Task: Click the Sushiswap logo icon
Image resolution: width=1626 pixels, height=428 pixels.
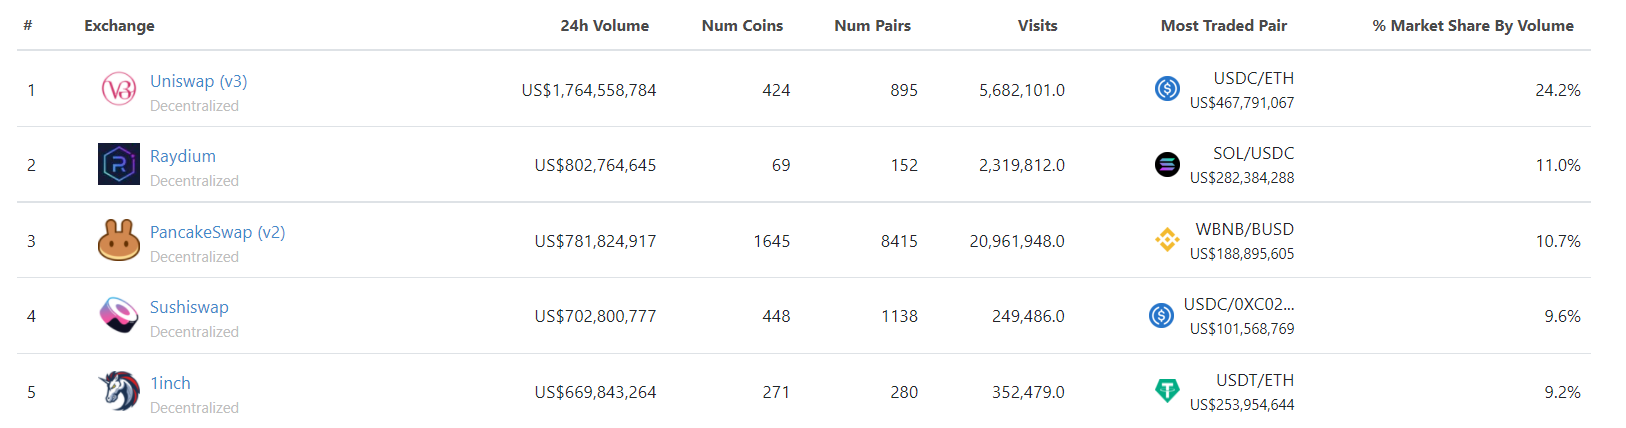Action: [119, 315]
